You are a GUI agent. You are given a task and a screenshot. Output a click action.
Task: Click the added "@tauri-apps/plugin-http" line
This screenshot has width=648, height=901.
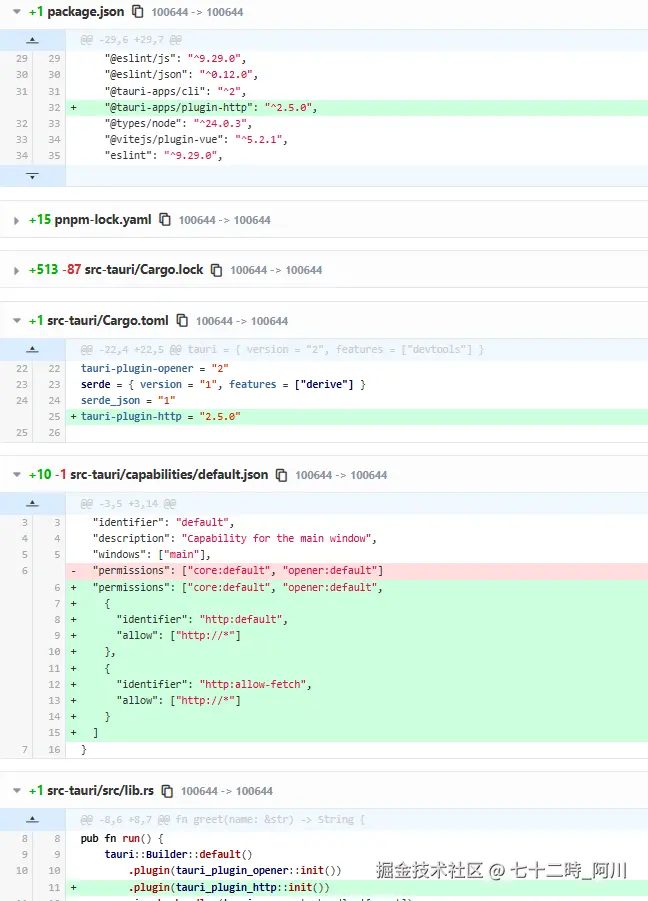coord(357,107)
